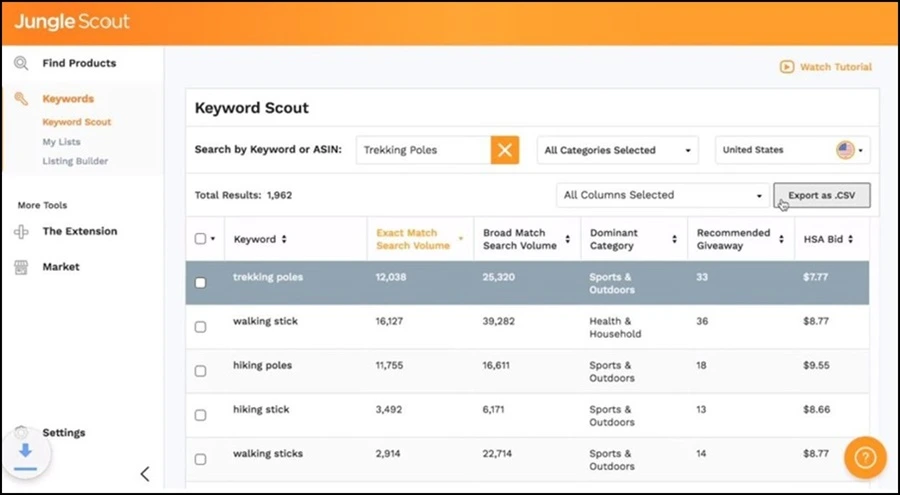Click the 12,038 exact match value
This screenshot has width=900, height=495.
pos(391,277)
